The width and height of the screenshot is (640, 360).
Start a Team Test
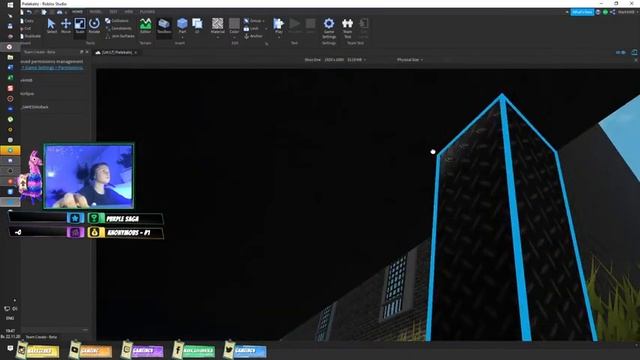[347, 28]
